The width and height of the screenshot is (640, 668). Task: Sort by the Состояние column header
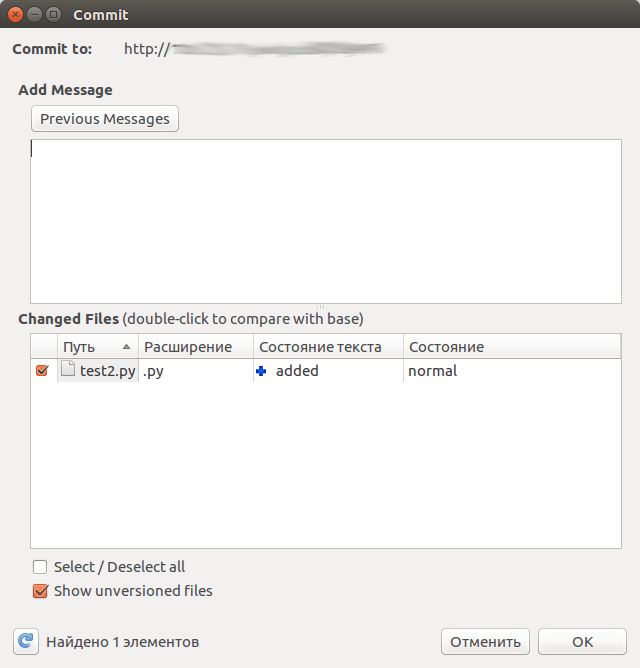coord(512,346)
